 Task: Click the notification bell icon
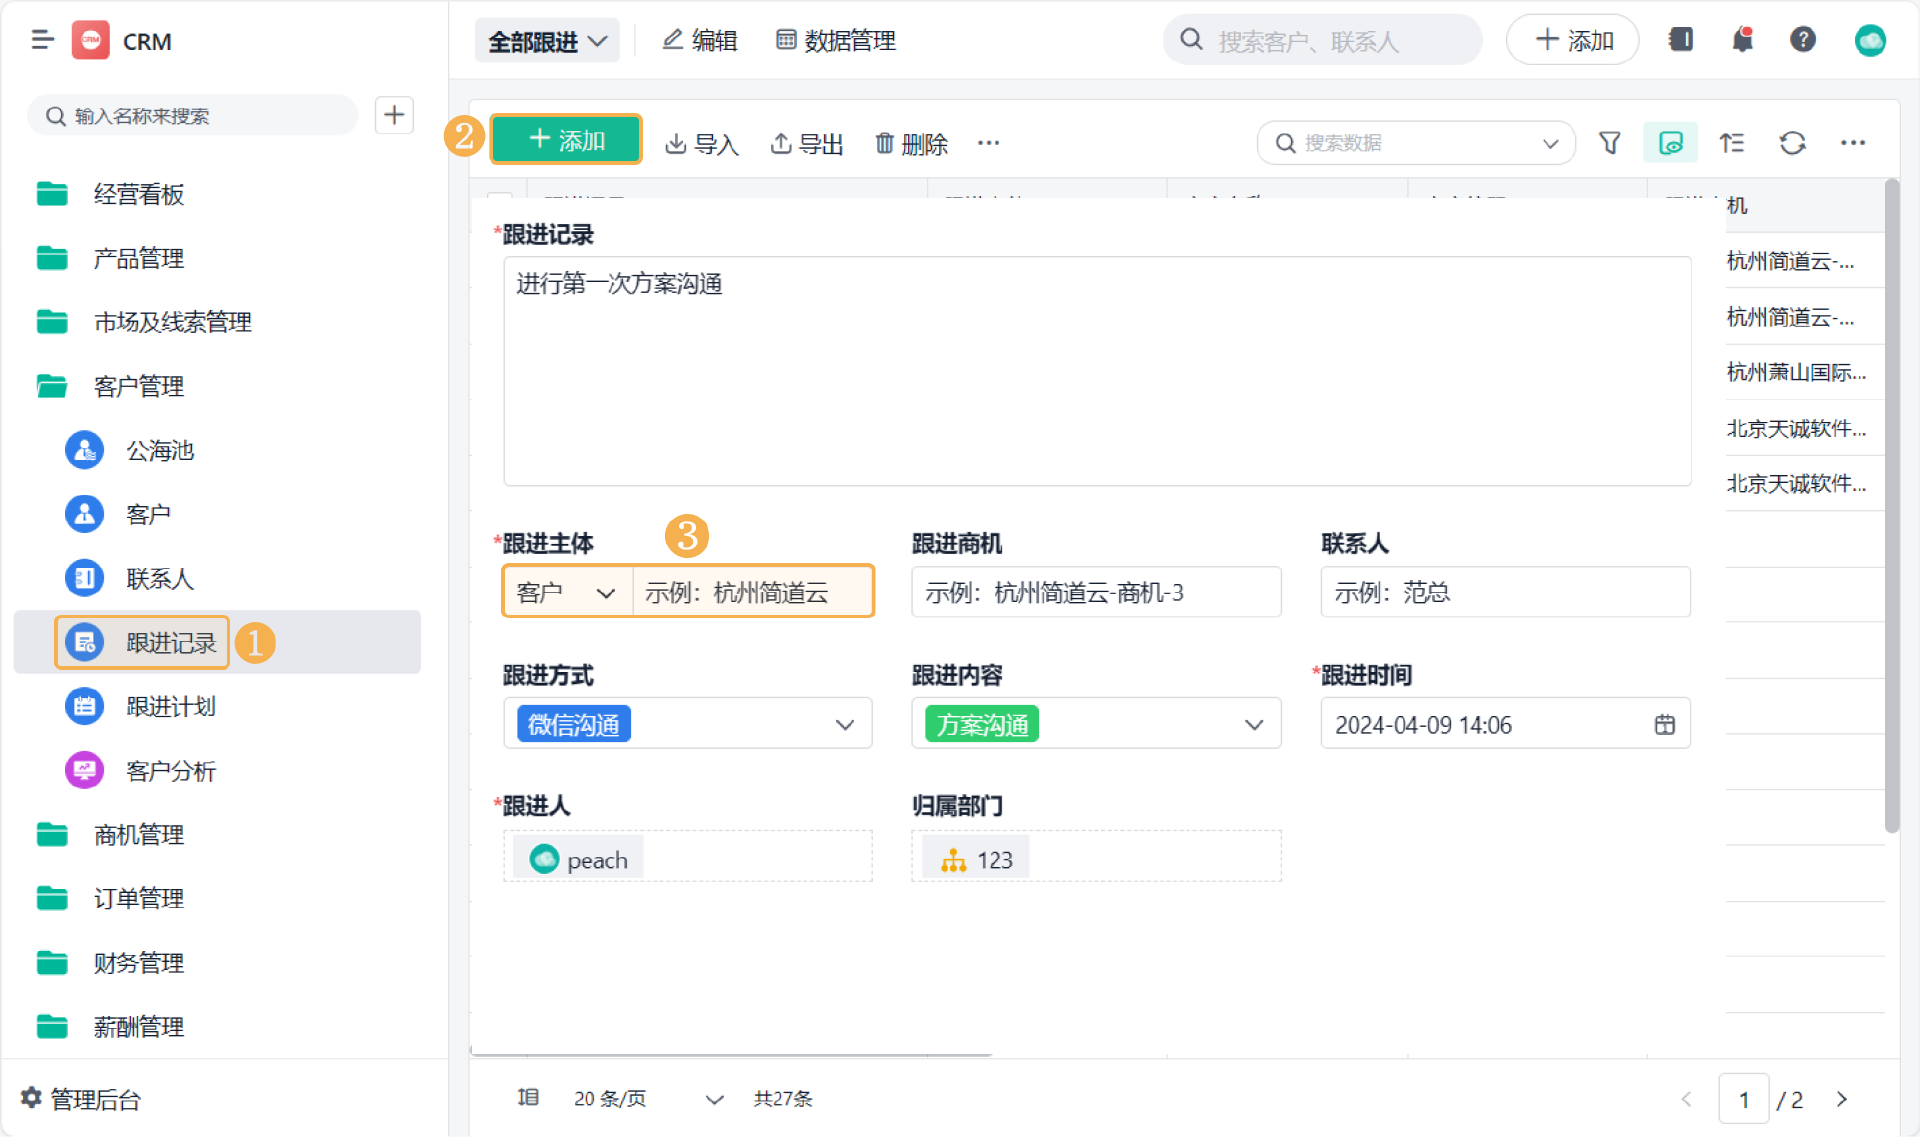click(x=1742, y=40)
